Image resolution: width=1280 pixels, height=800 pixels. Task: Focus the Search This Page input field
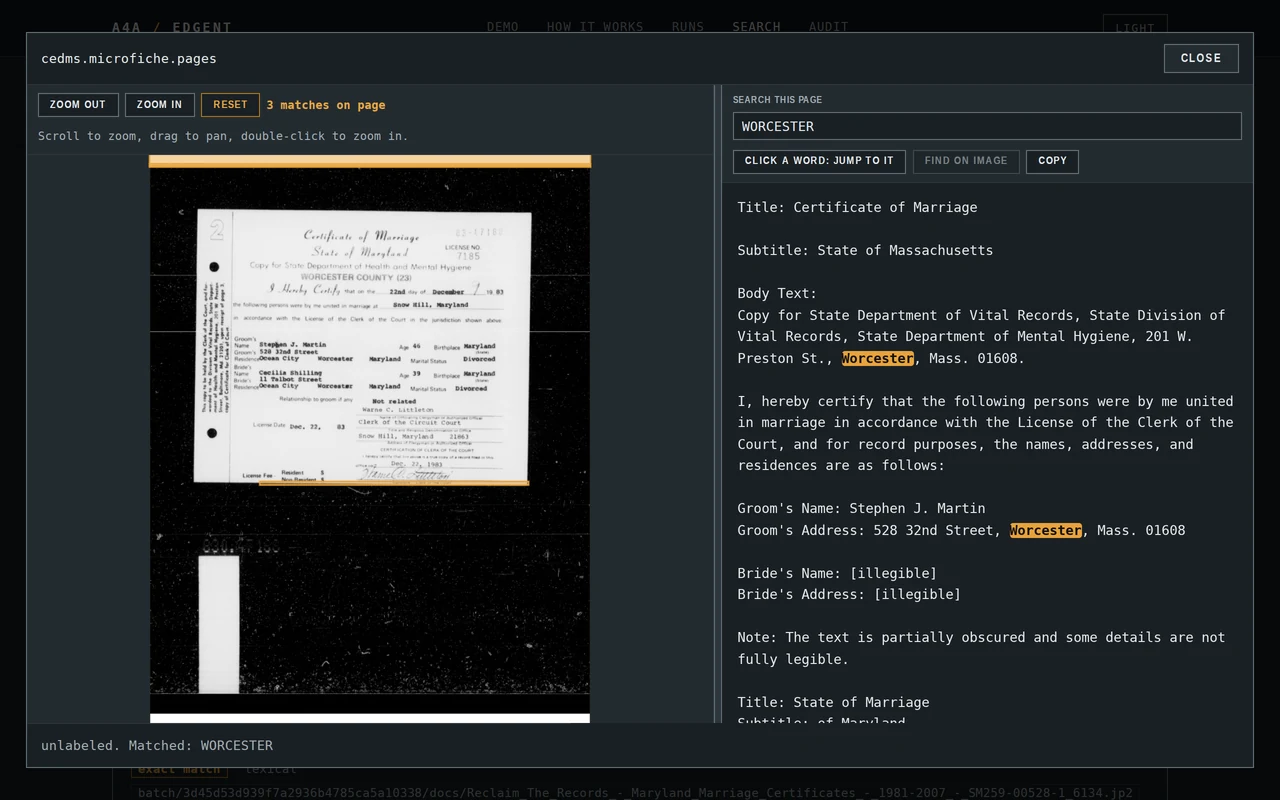[x=987, y=126]
